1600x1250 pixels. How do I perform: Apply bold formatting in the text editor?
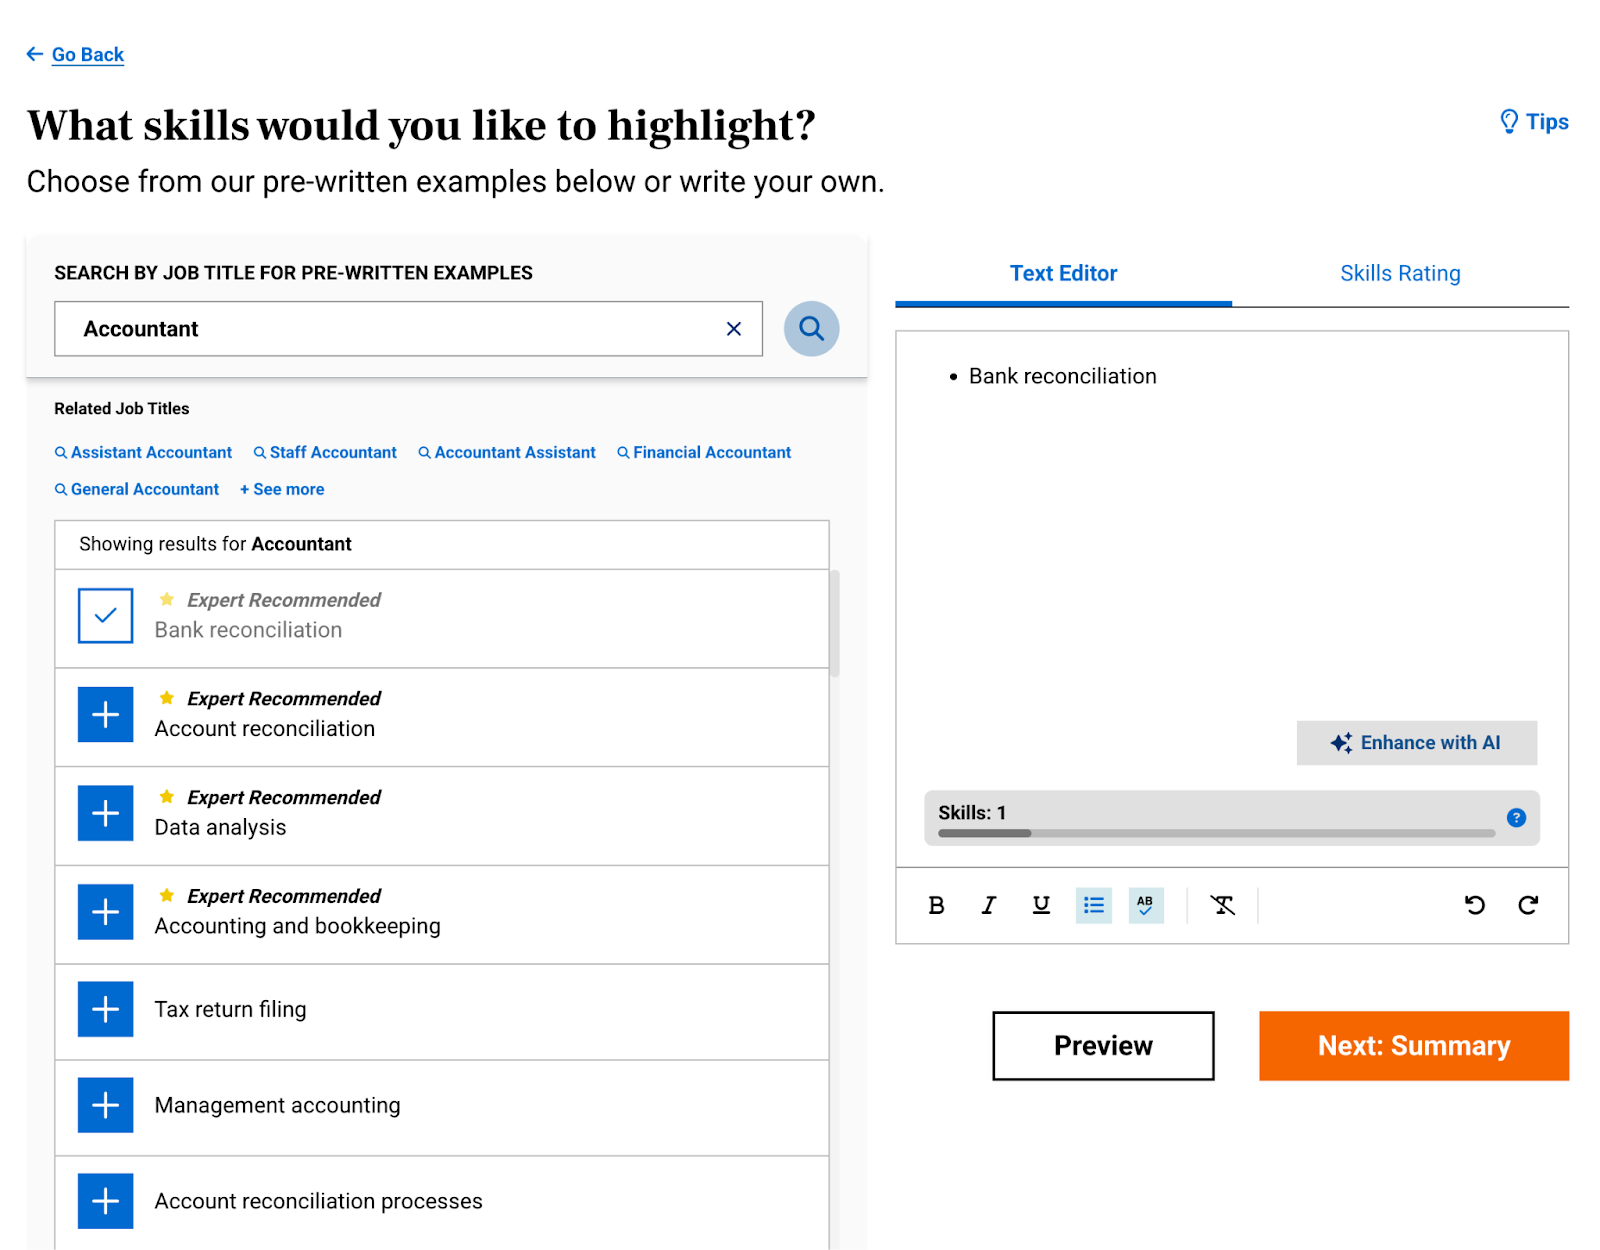click(936, 905)
